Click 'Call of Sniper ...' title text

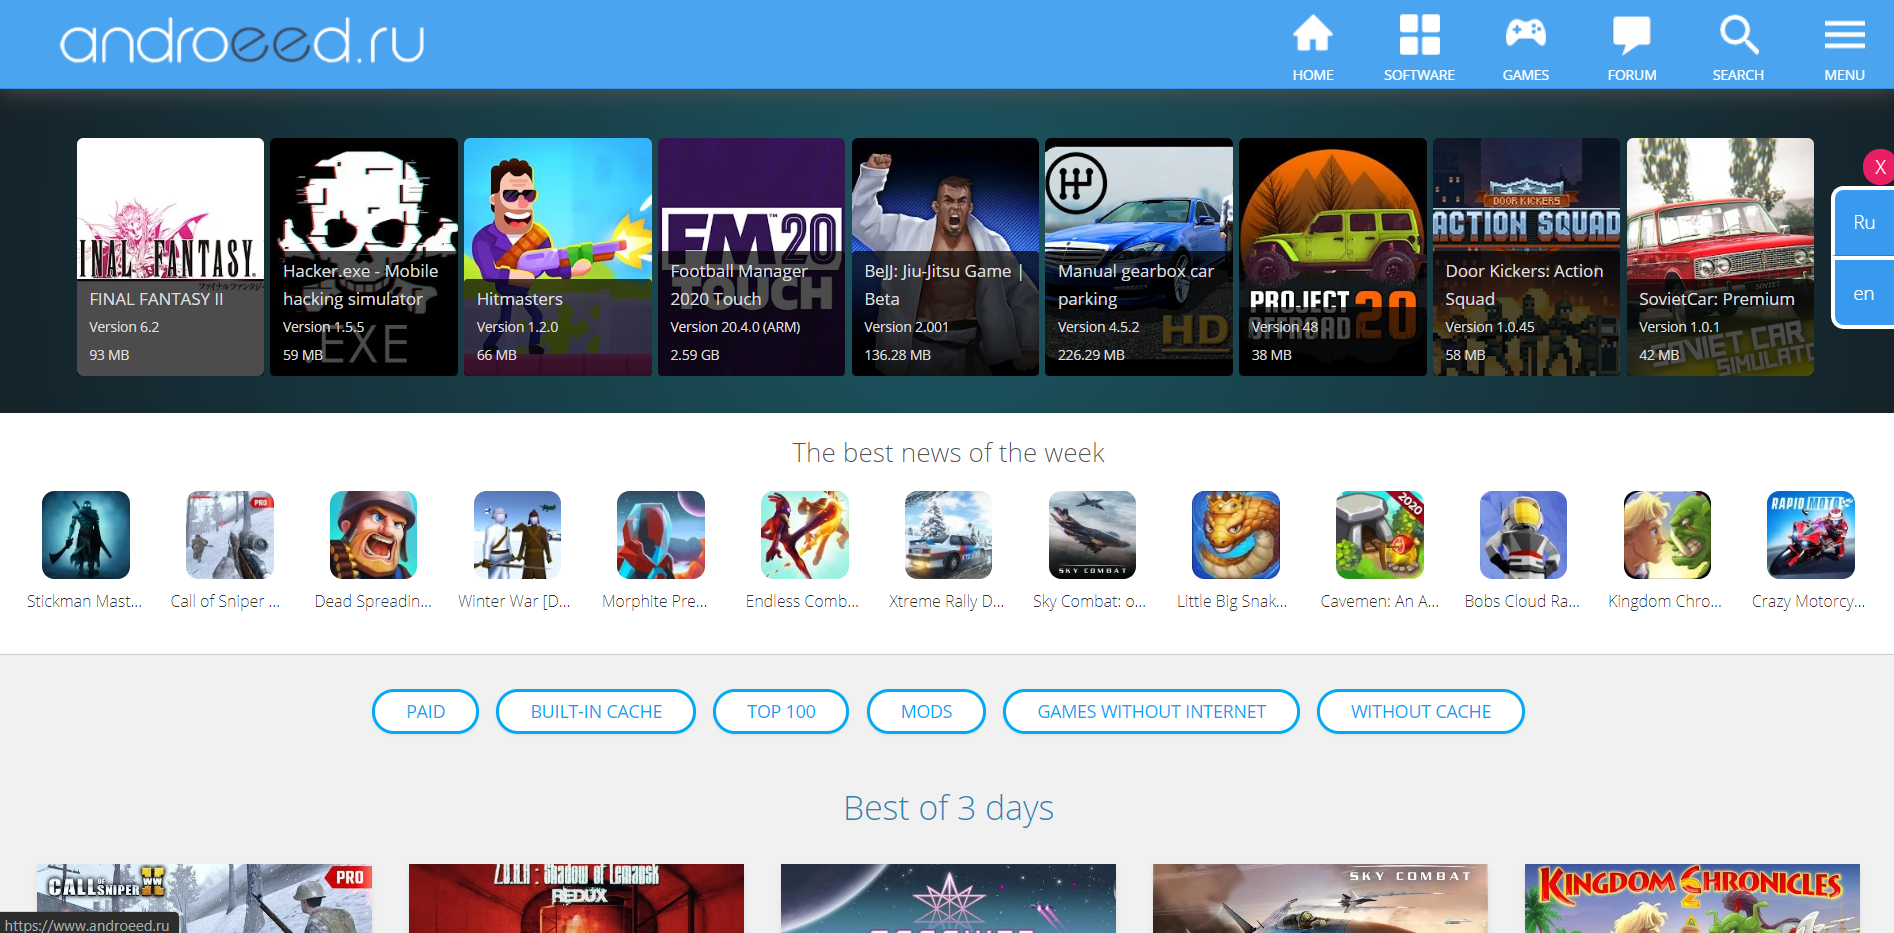point(225,601)
